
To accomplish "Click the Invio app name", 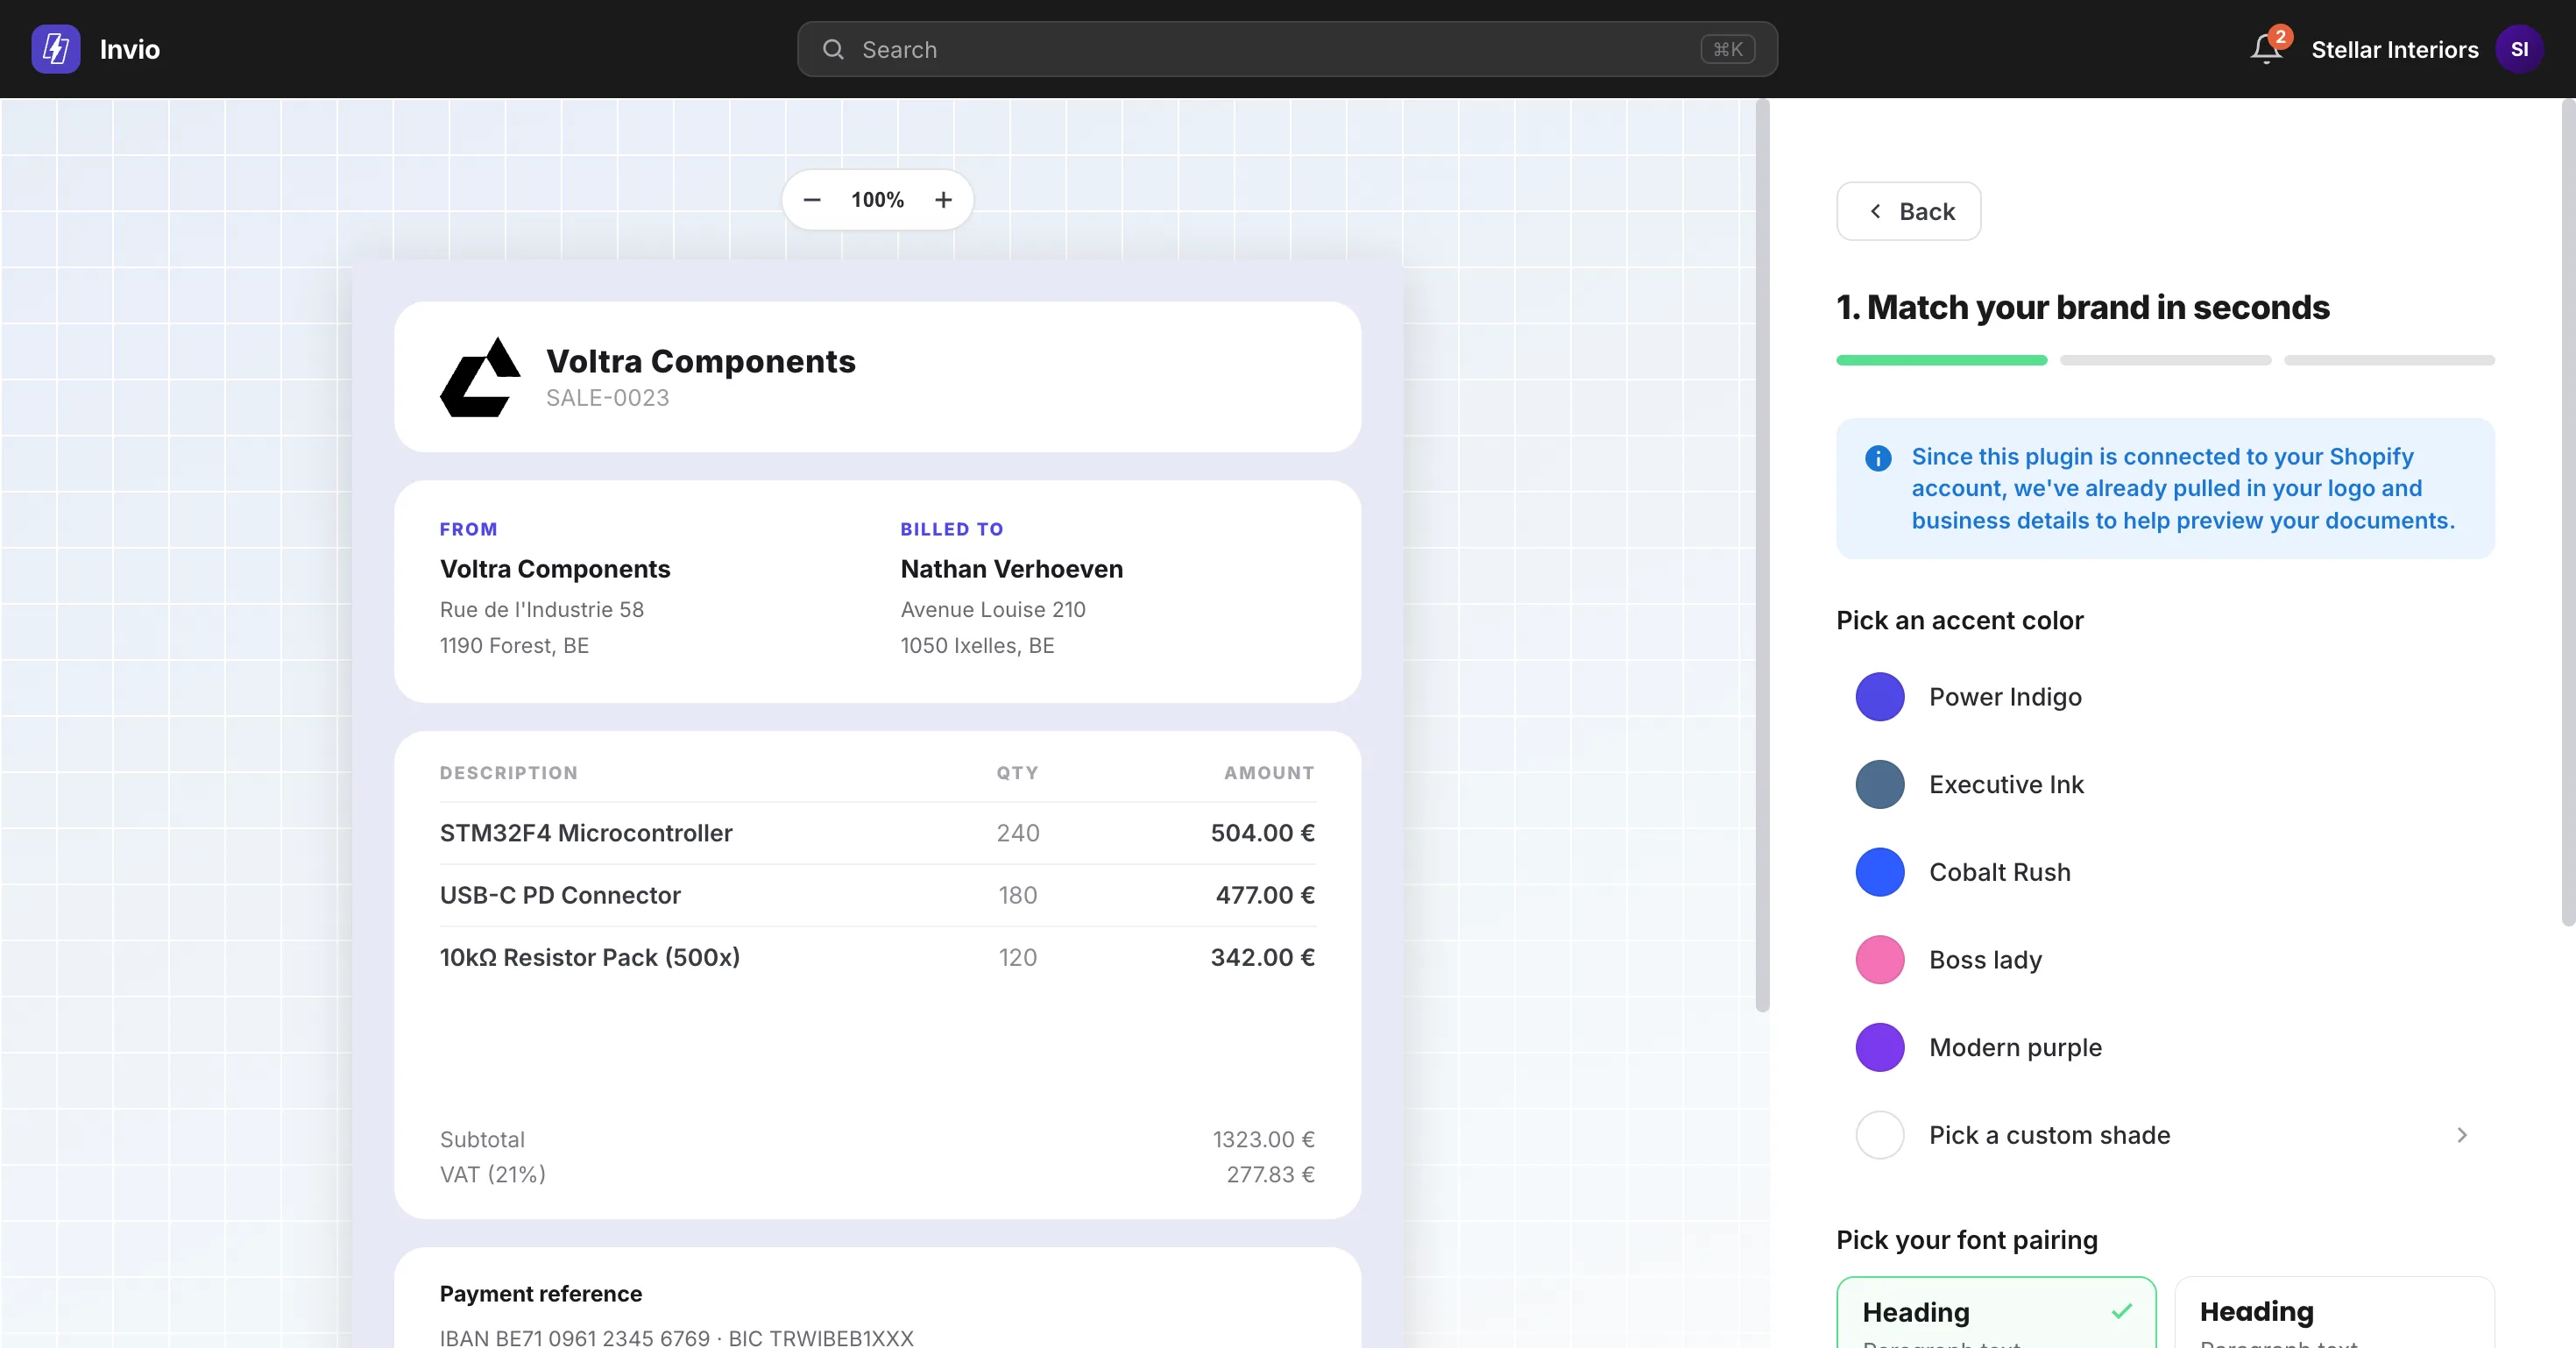I will [x=130, y=49].
